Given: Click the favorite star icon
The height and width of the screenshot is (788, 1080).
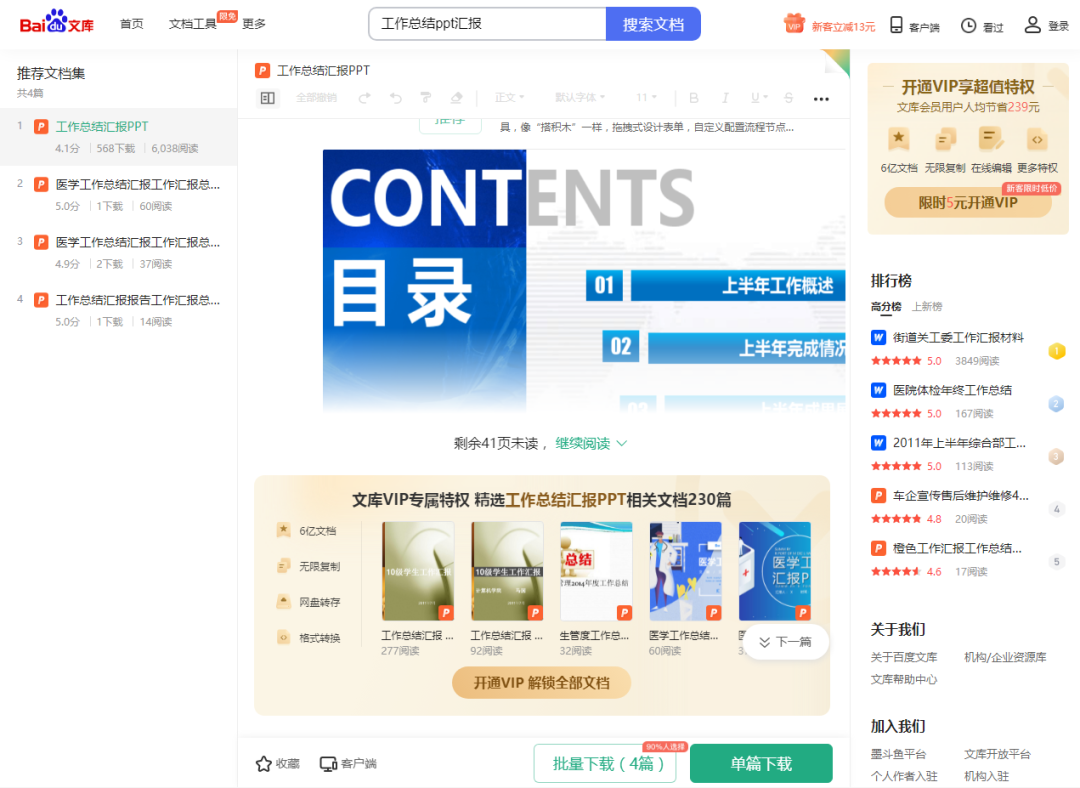Looking at the screenshot, I should pyautogui.click(x=263, y=763).
